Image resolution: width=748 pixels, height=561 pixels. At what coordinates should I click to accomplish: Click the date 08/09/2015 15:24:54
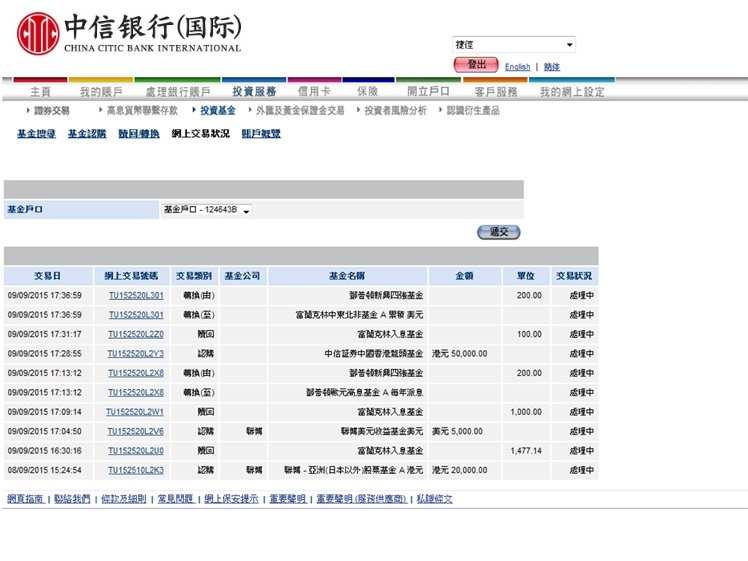tap(45, 470)
